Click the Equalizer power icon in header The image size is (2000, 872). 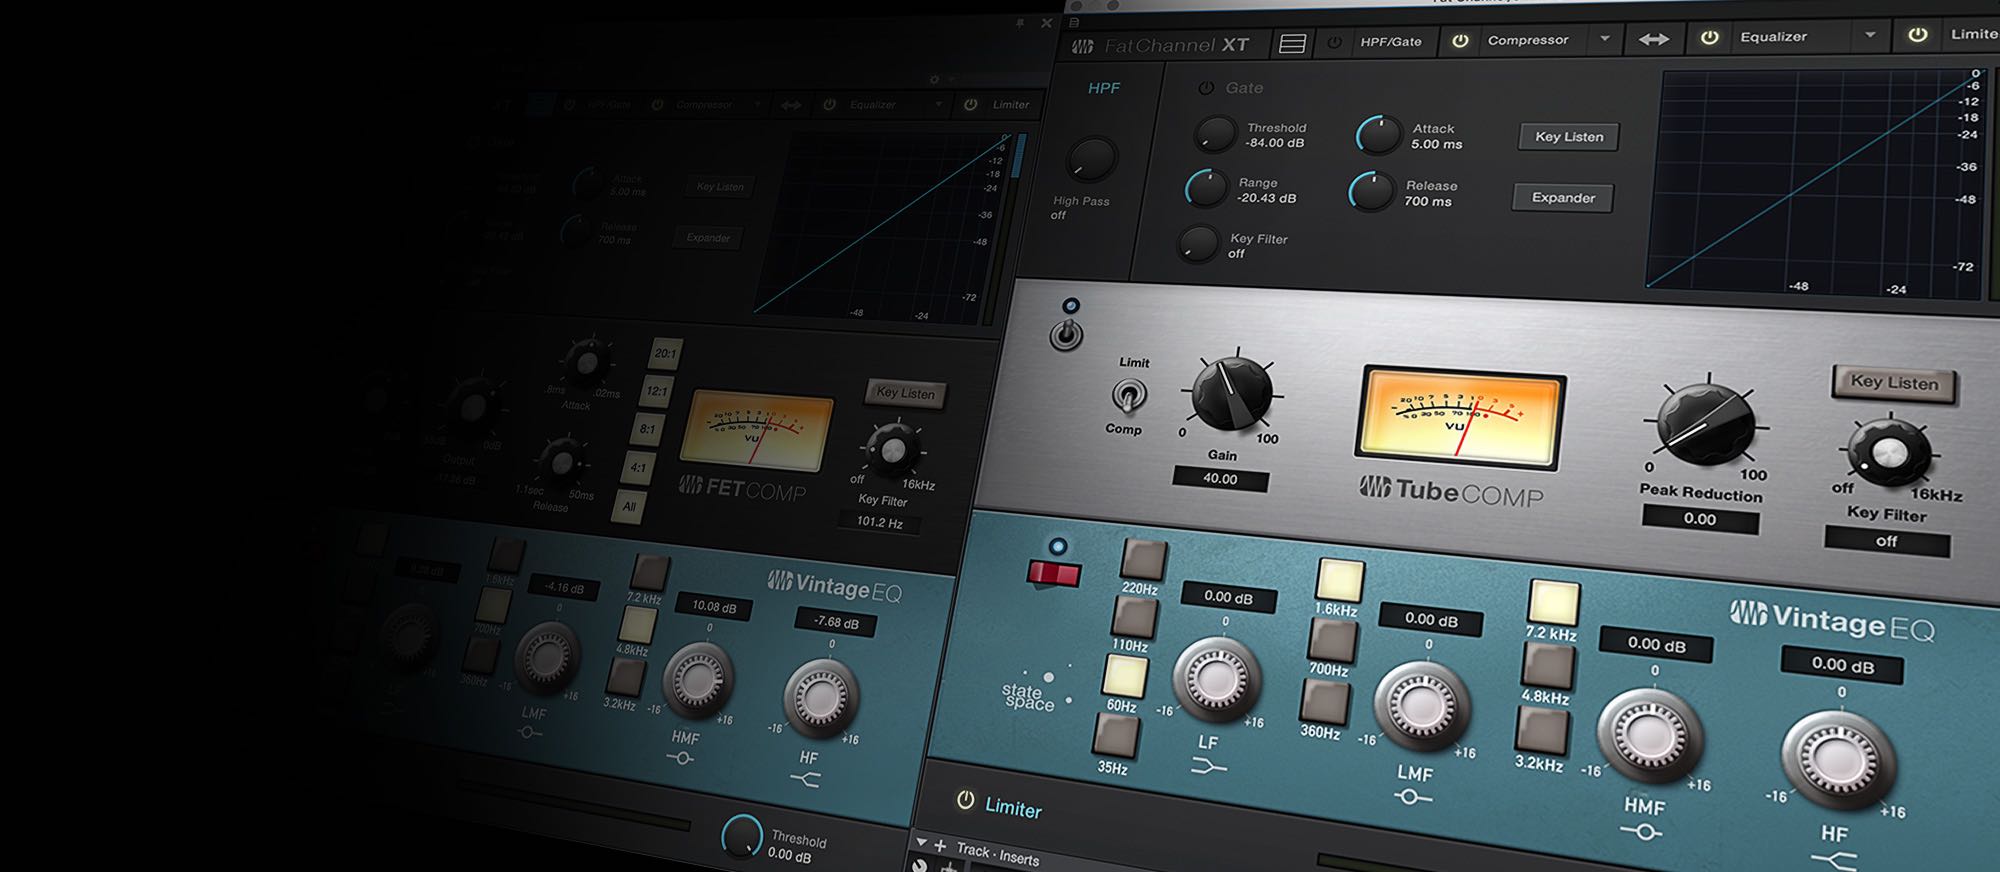1710,37
